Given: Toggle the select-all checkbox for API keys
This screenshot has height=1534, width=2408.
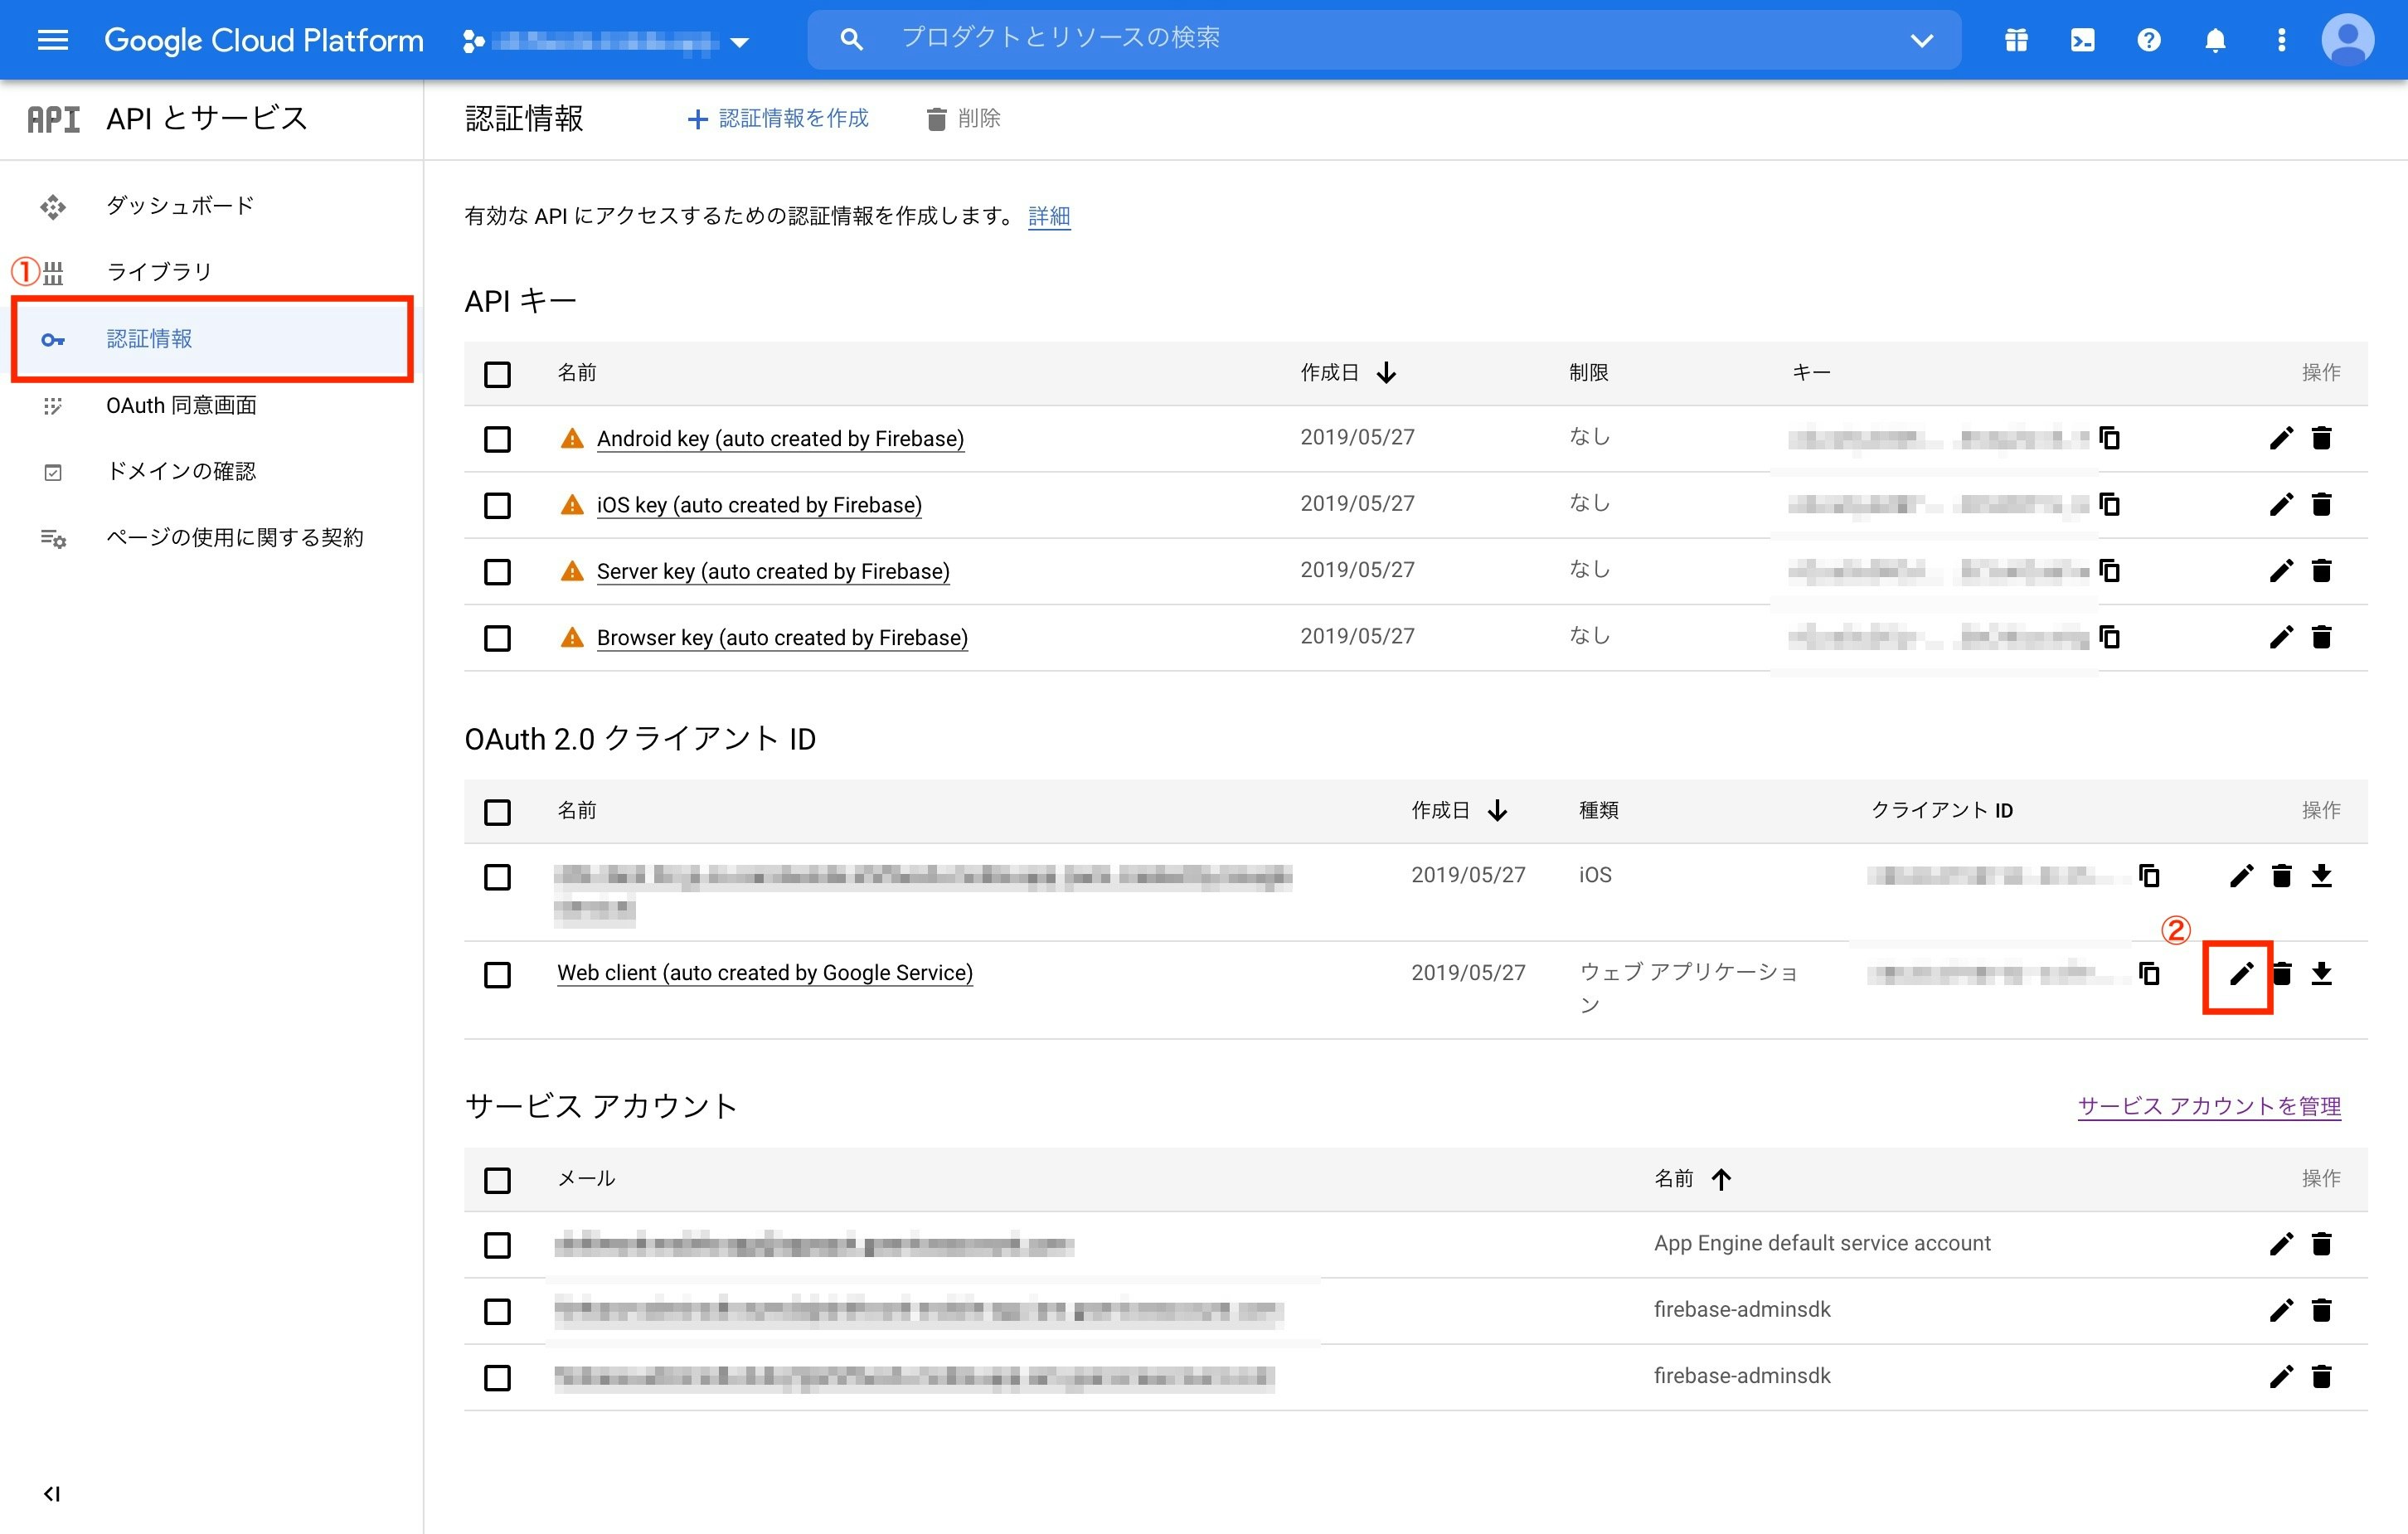Looking at the screenshot, I should [x=497, y=374].
